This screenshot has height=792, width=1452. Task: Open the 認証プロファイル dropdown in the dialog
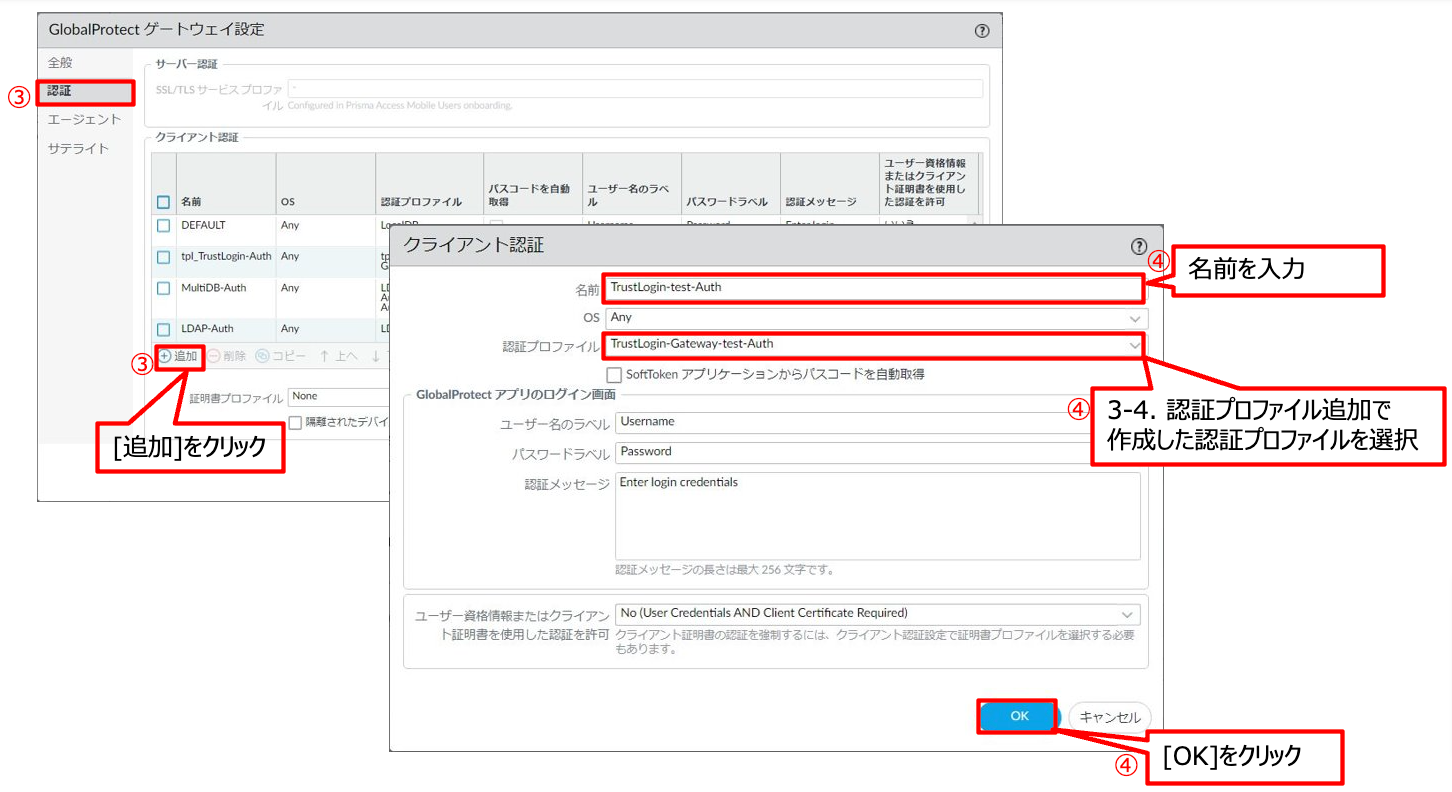[x=873, y=345]
